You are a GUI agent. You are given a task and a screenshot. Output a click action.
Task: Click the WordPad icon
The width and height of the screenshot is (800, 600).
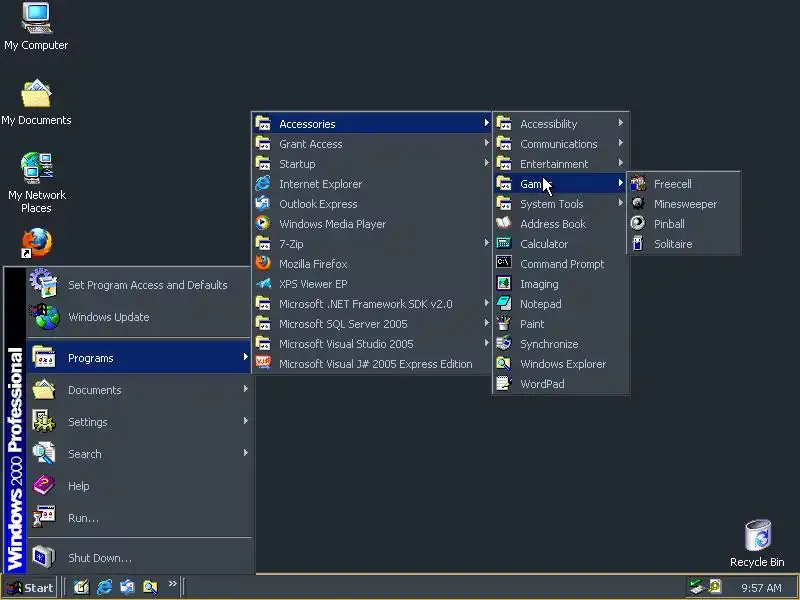point(504,383)
